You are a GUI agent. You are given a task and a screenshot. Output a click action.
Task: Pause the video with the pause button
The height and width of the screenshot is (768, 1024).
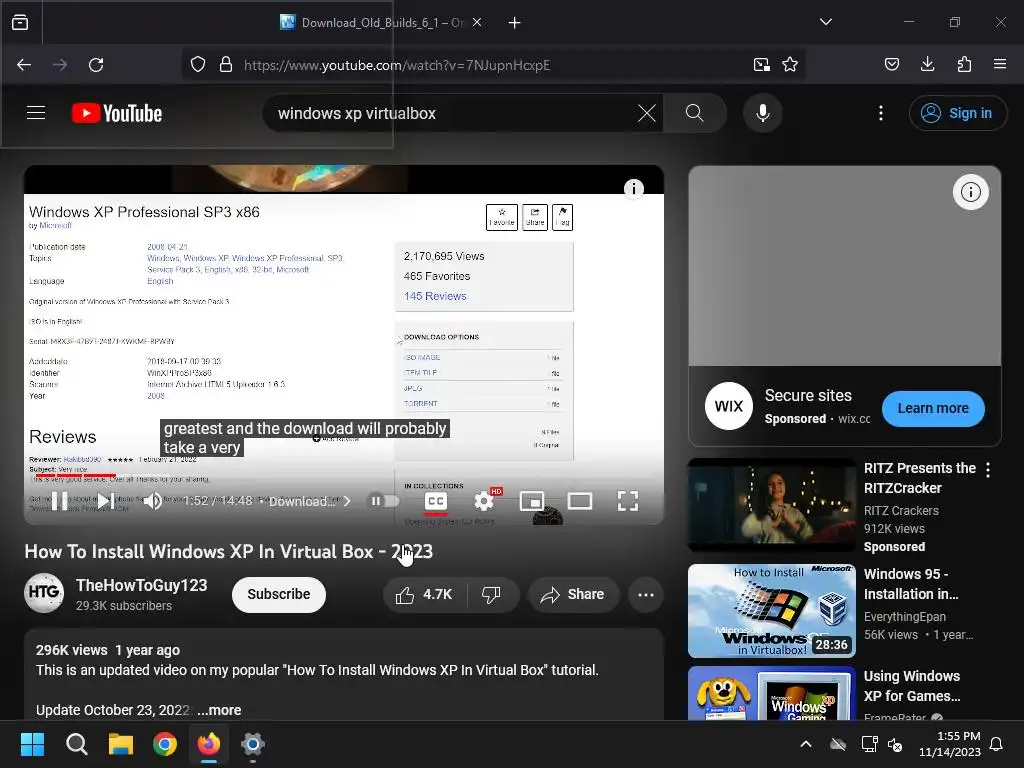pyautogui.click(x=59, y=501)
